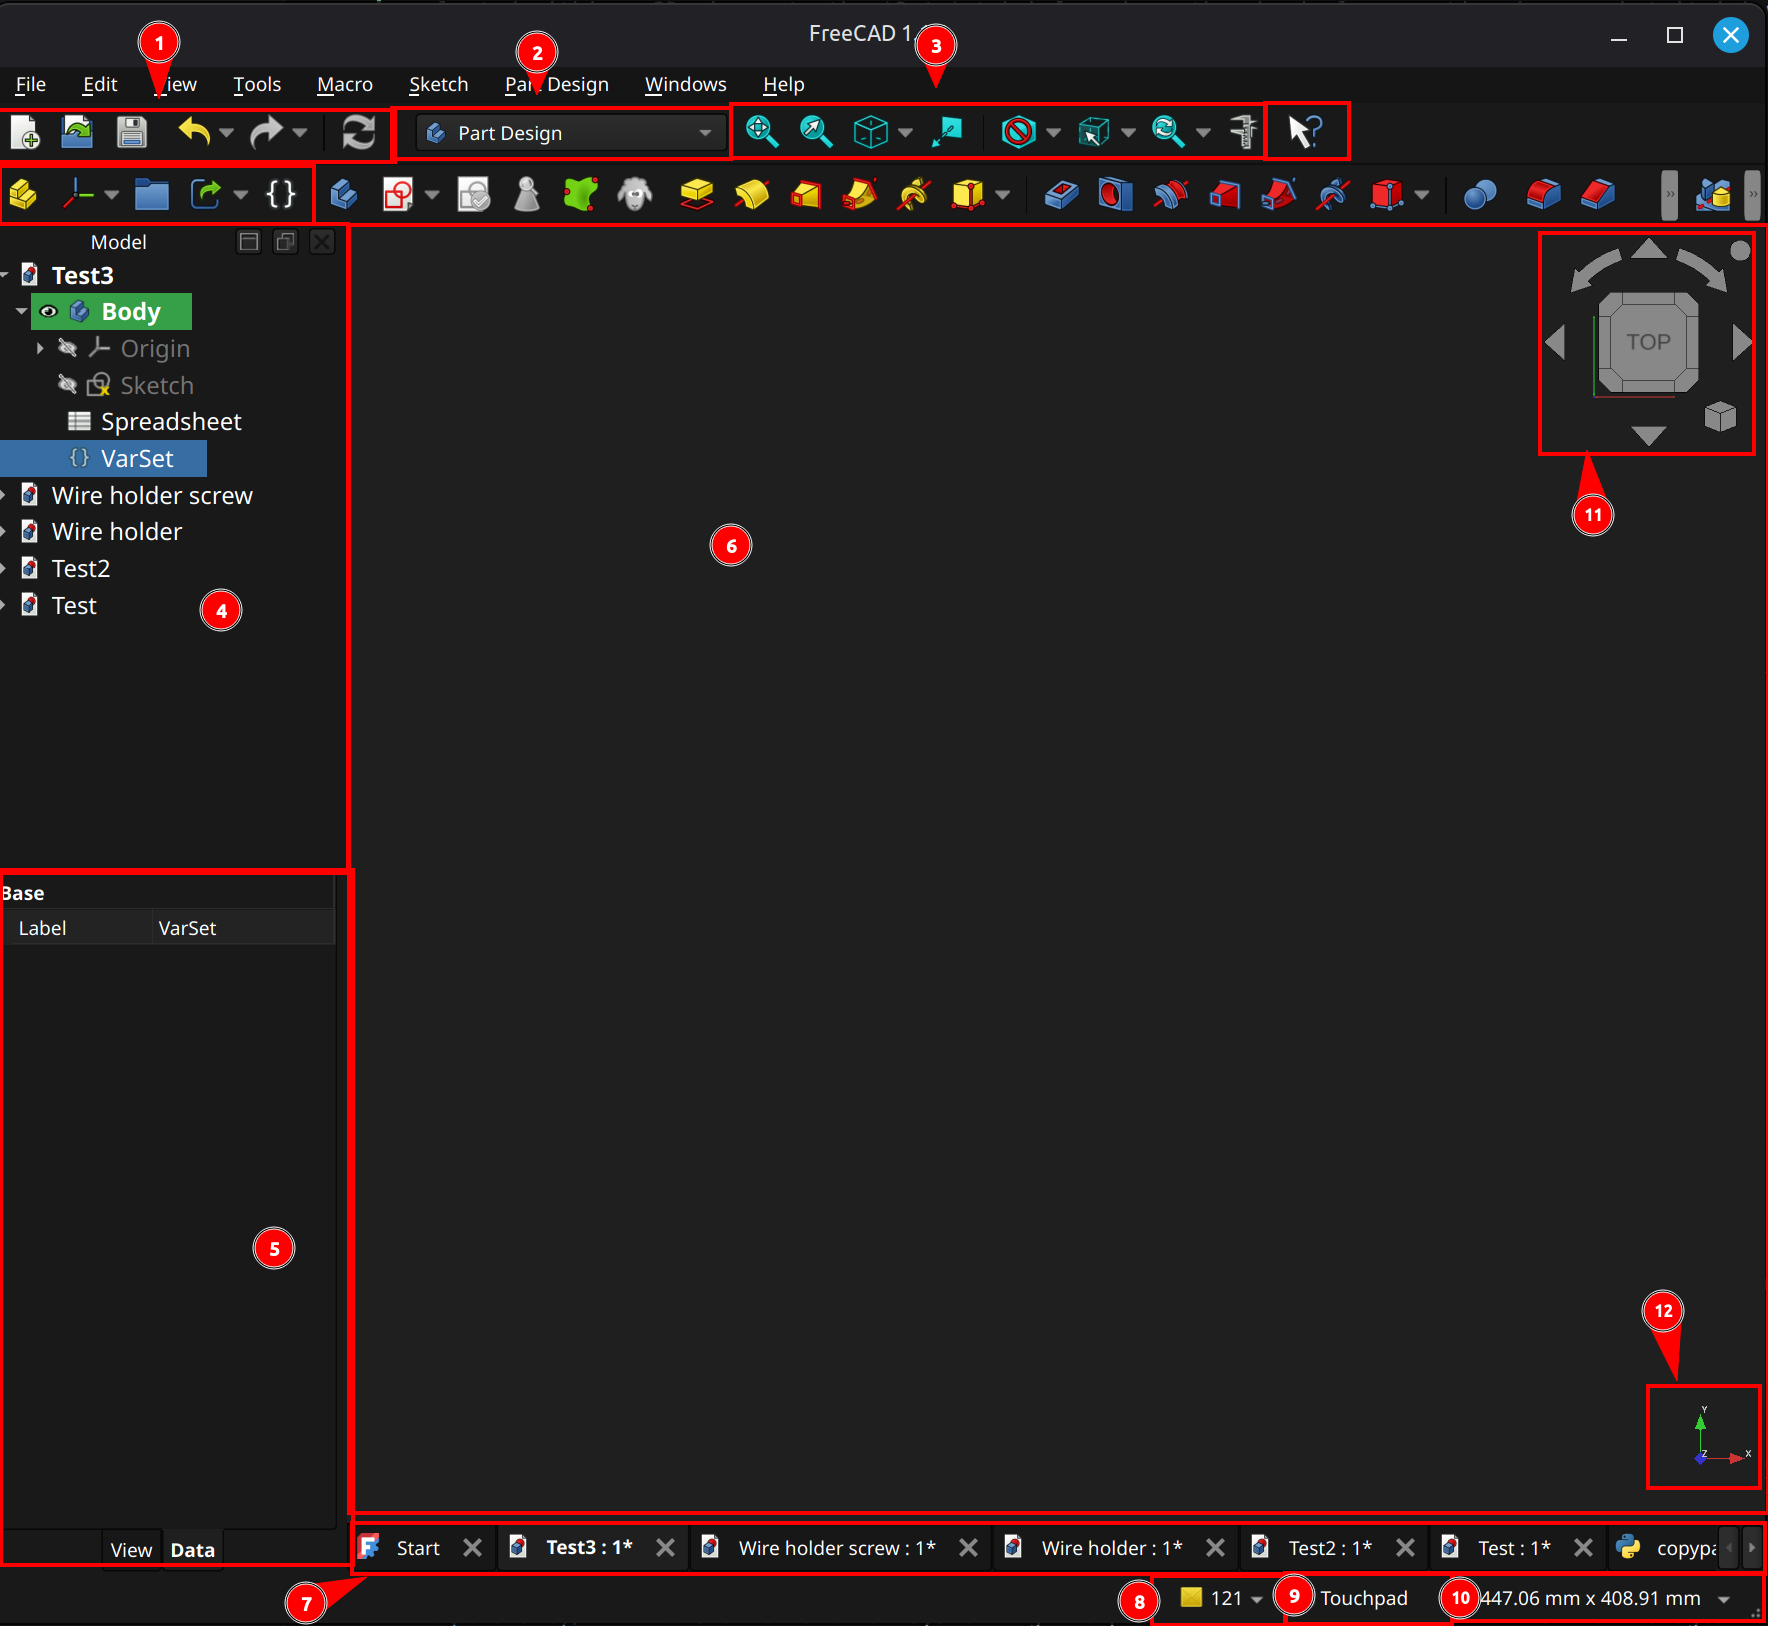Open a document with the folder icon
This screenshot has height=1626, width=1768.
click(x=77, y=132)
